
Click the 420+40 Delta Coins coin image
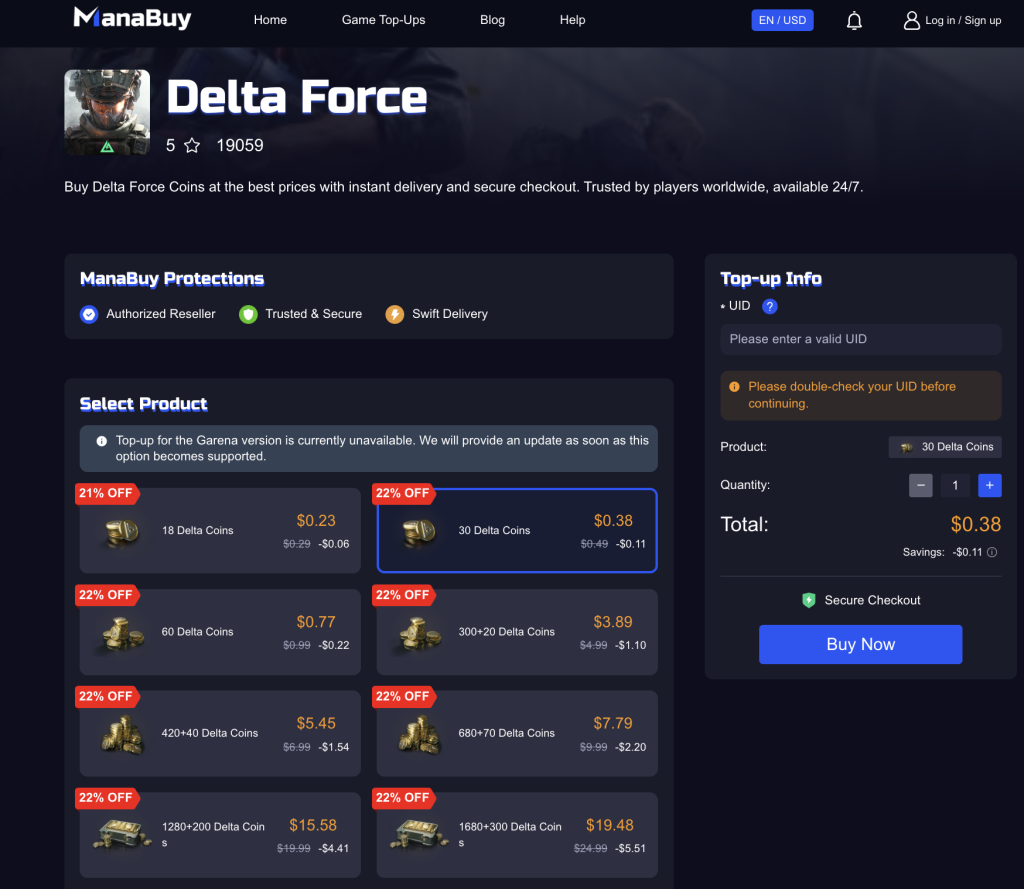tap(122, 734)
